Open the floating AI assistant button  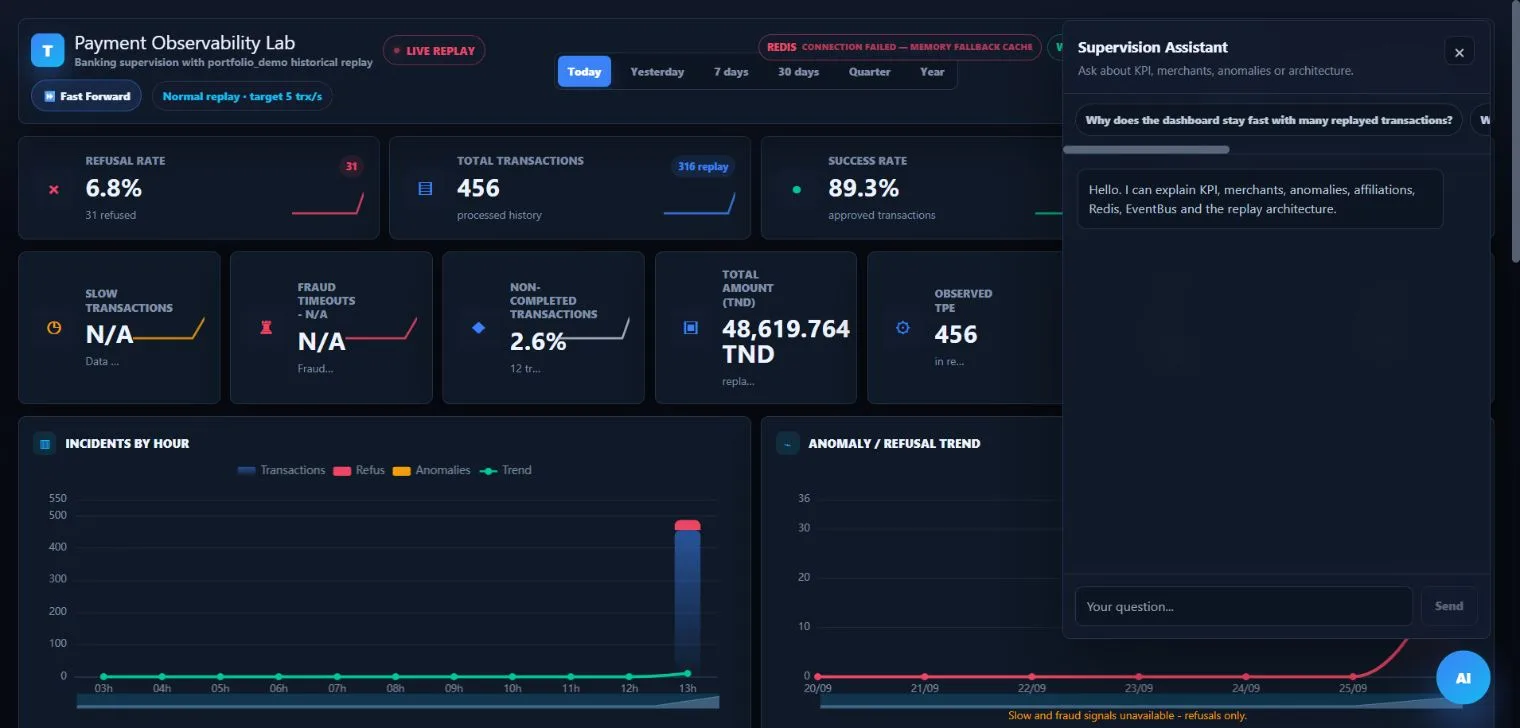(x=1463, y=678)
